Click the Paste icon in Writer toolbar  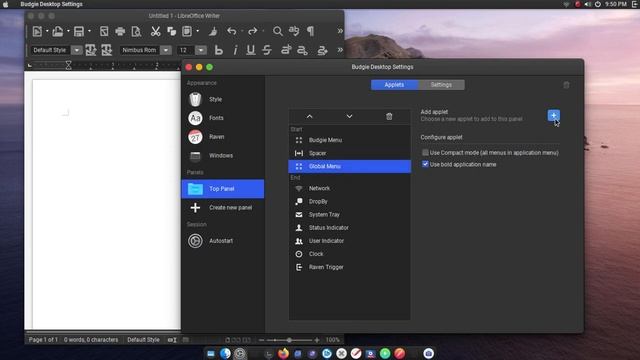pyautogui.click(x=187, y=31)
